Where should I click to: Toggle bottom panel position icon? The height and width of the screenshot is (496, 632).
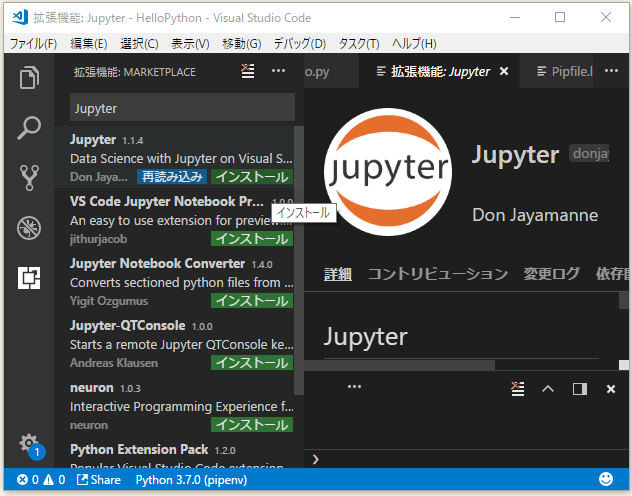tap(580, 389)
